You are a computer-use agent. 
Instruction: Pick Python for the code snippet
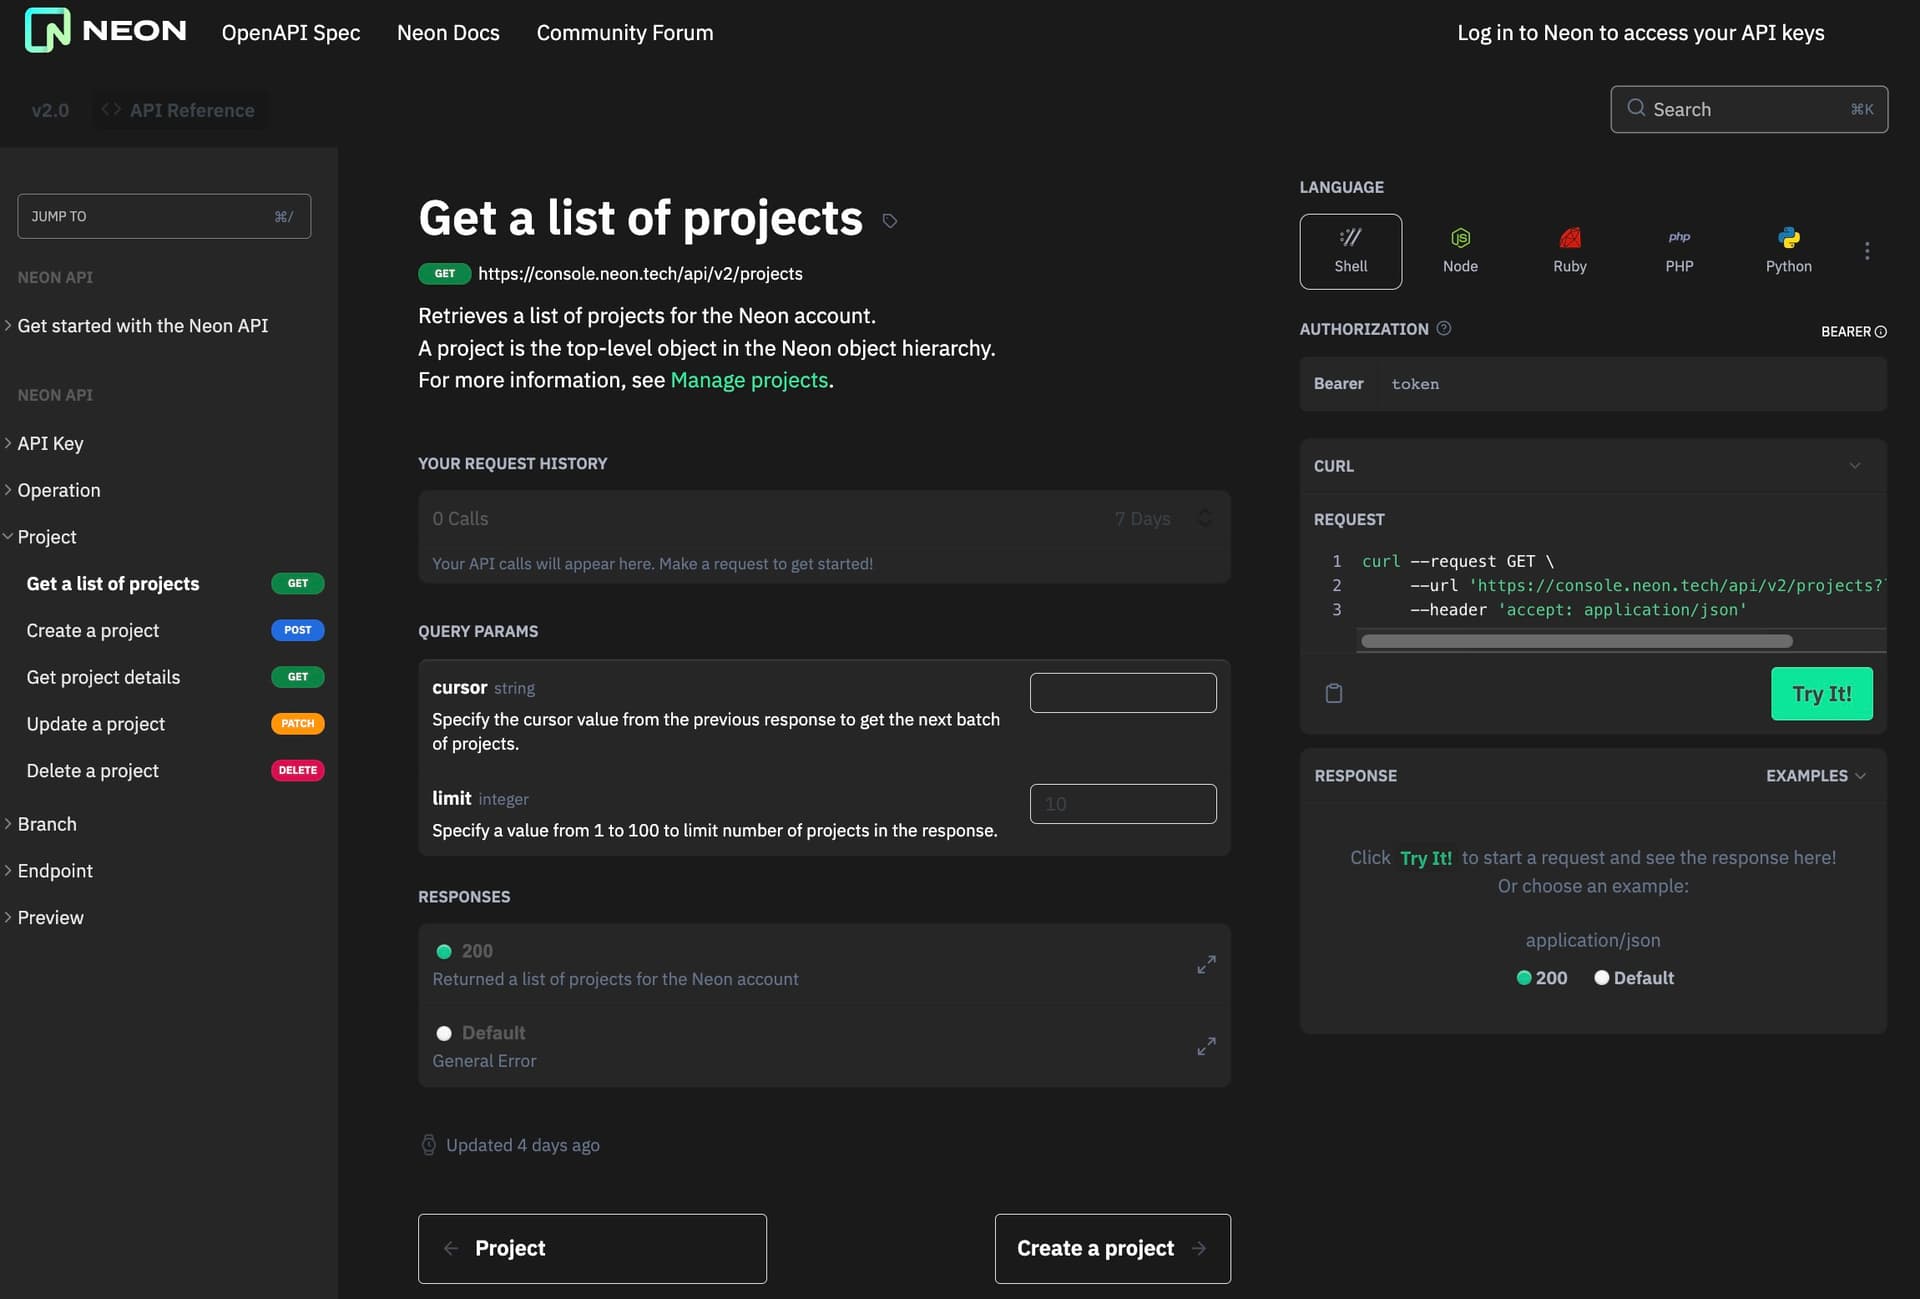[x=1788, y=250]
